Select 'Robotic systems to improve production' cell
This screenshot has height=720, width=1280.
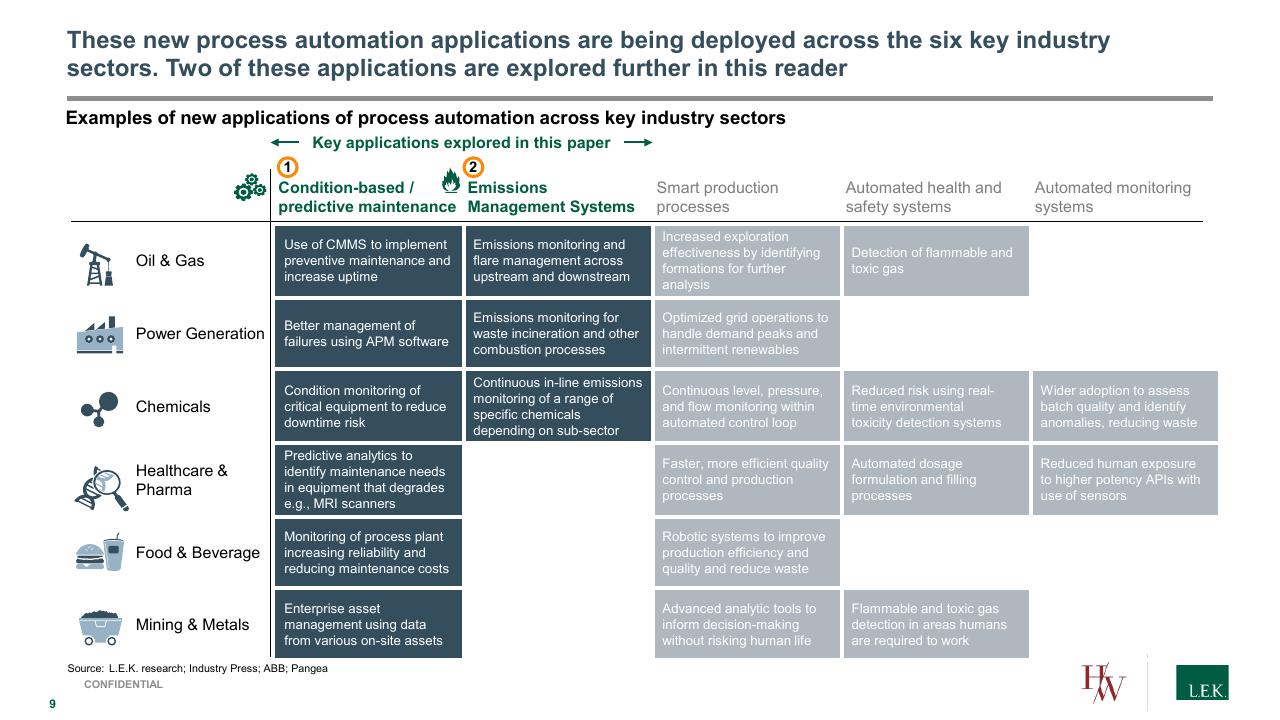point(747,552)
